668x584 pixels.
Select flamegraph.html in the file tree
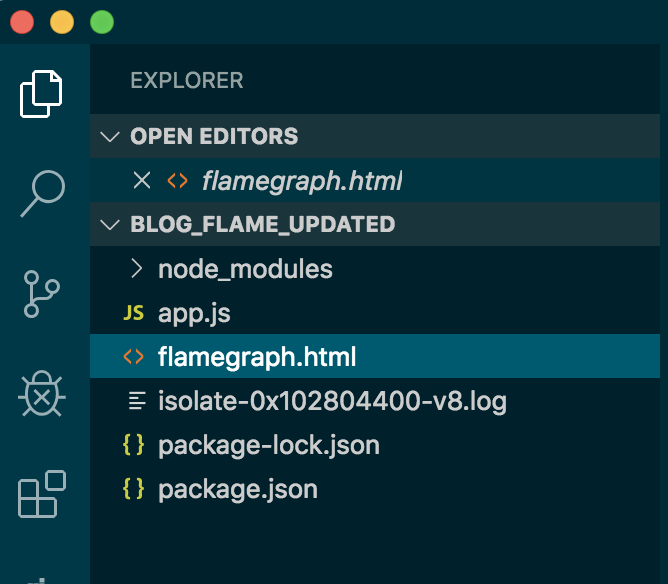375,357
